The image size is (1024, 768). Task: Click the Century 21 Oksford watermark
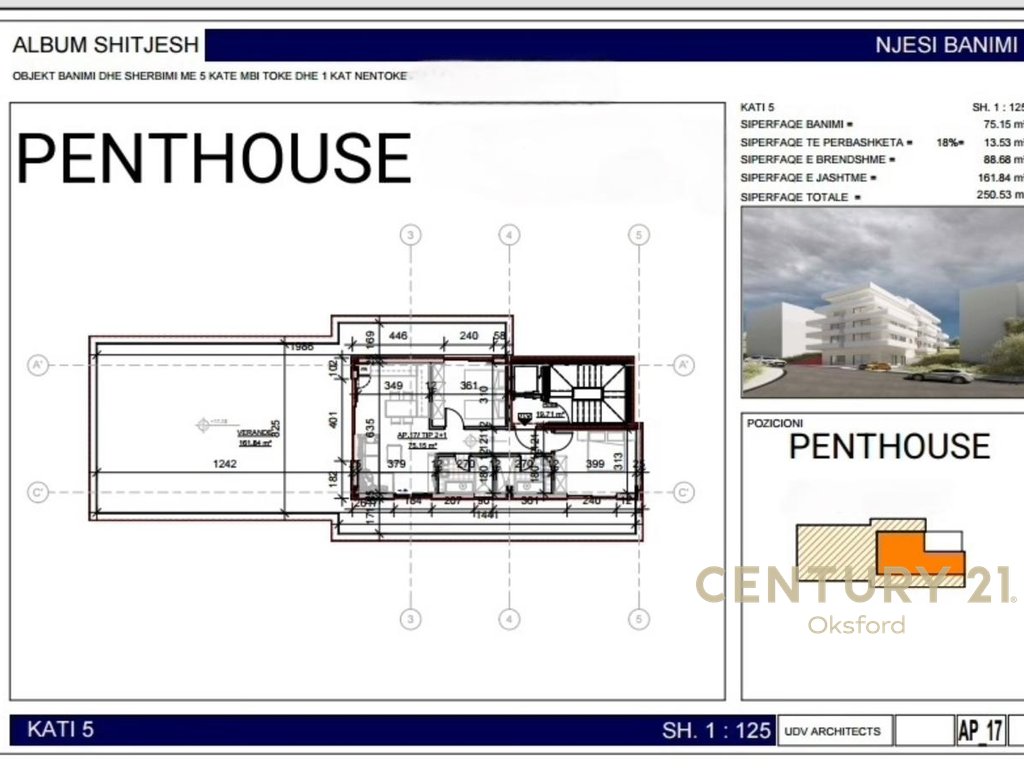pyautogui.click(x=856, y=600)
